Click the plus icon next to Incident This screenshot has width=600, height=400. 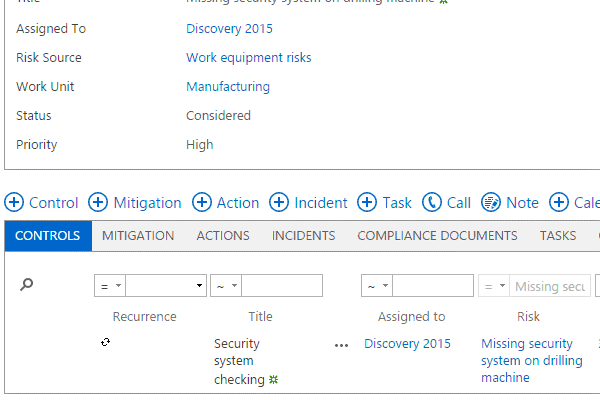tap(279, 202)
